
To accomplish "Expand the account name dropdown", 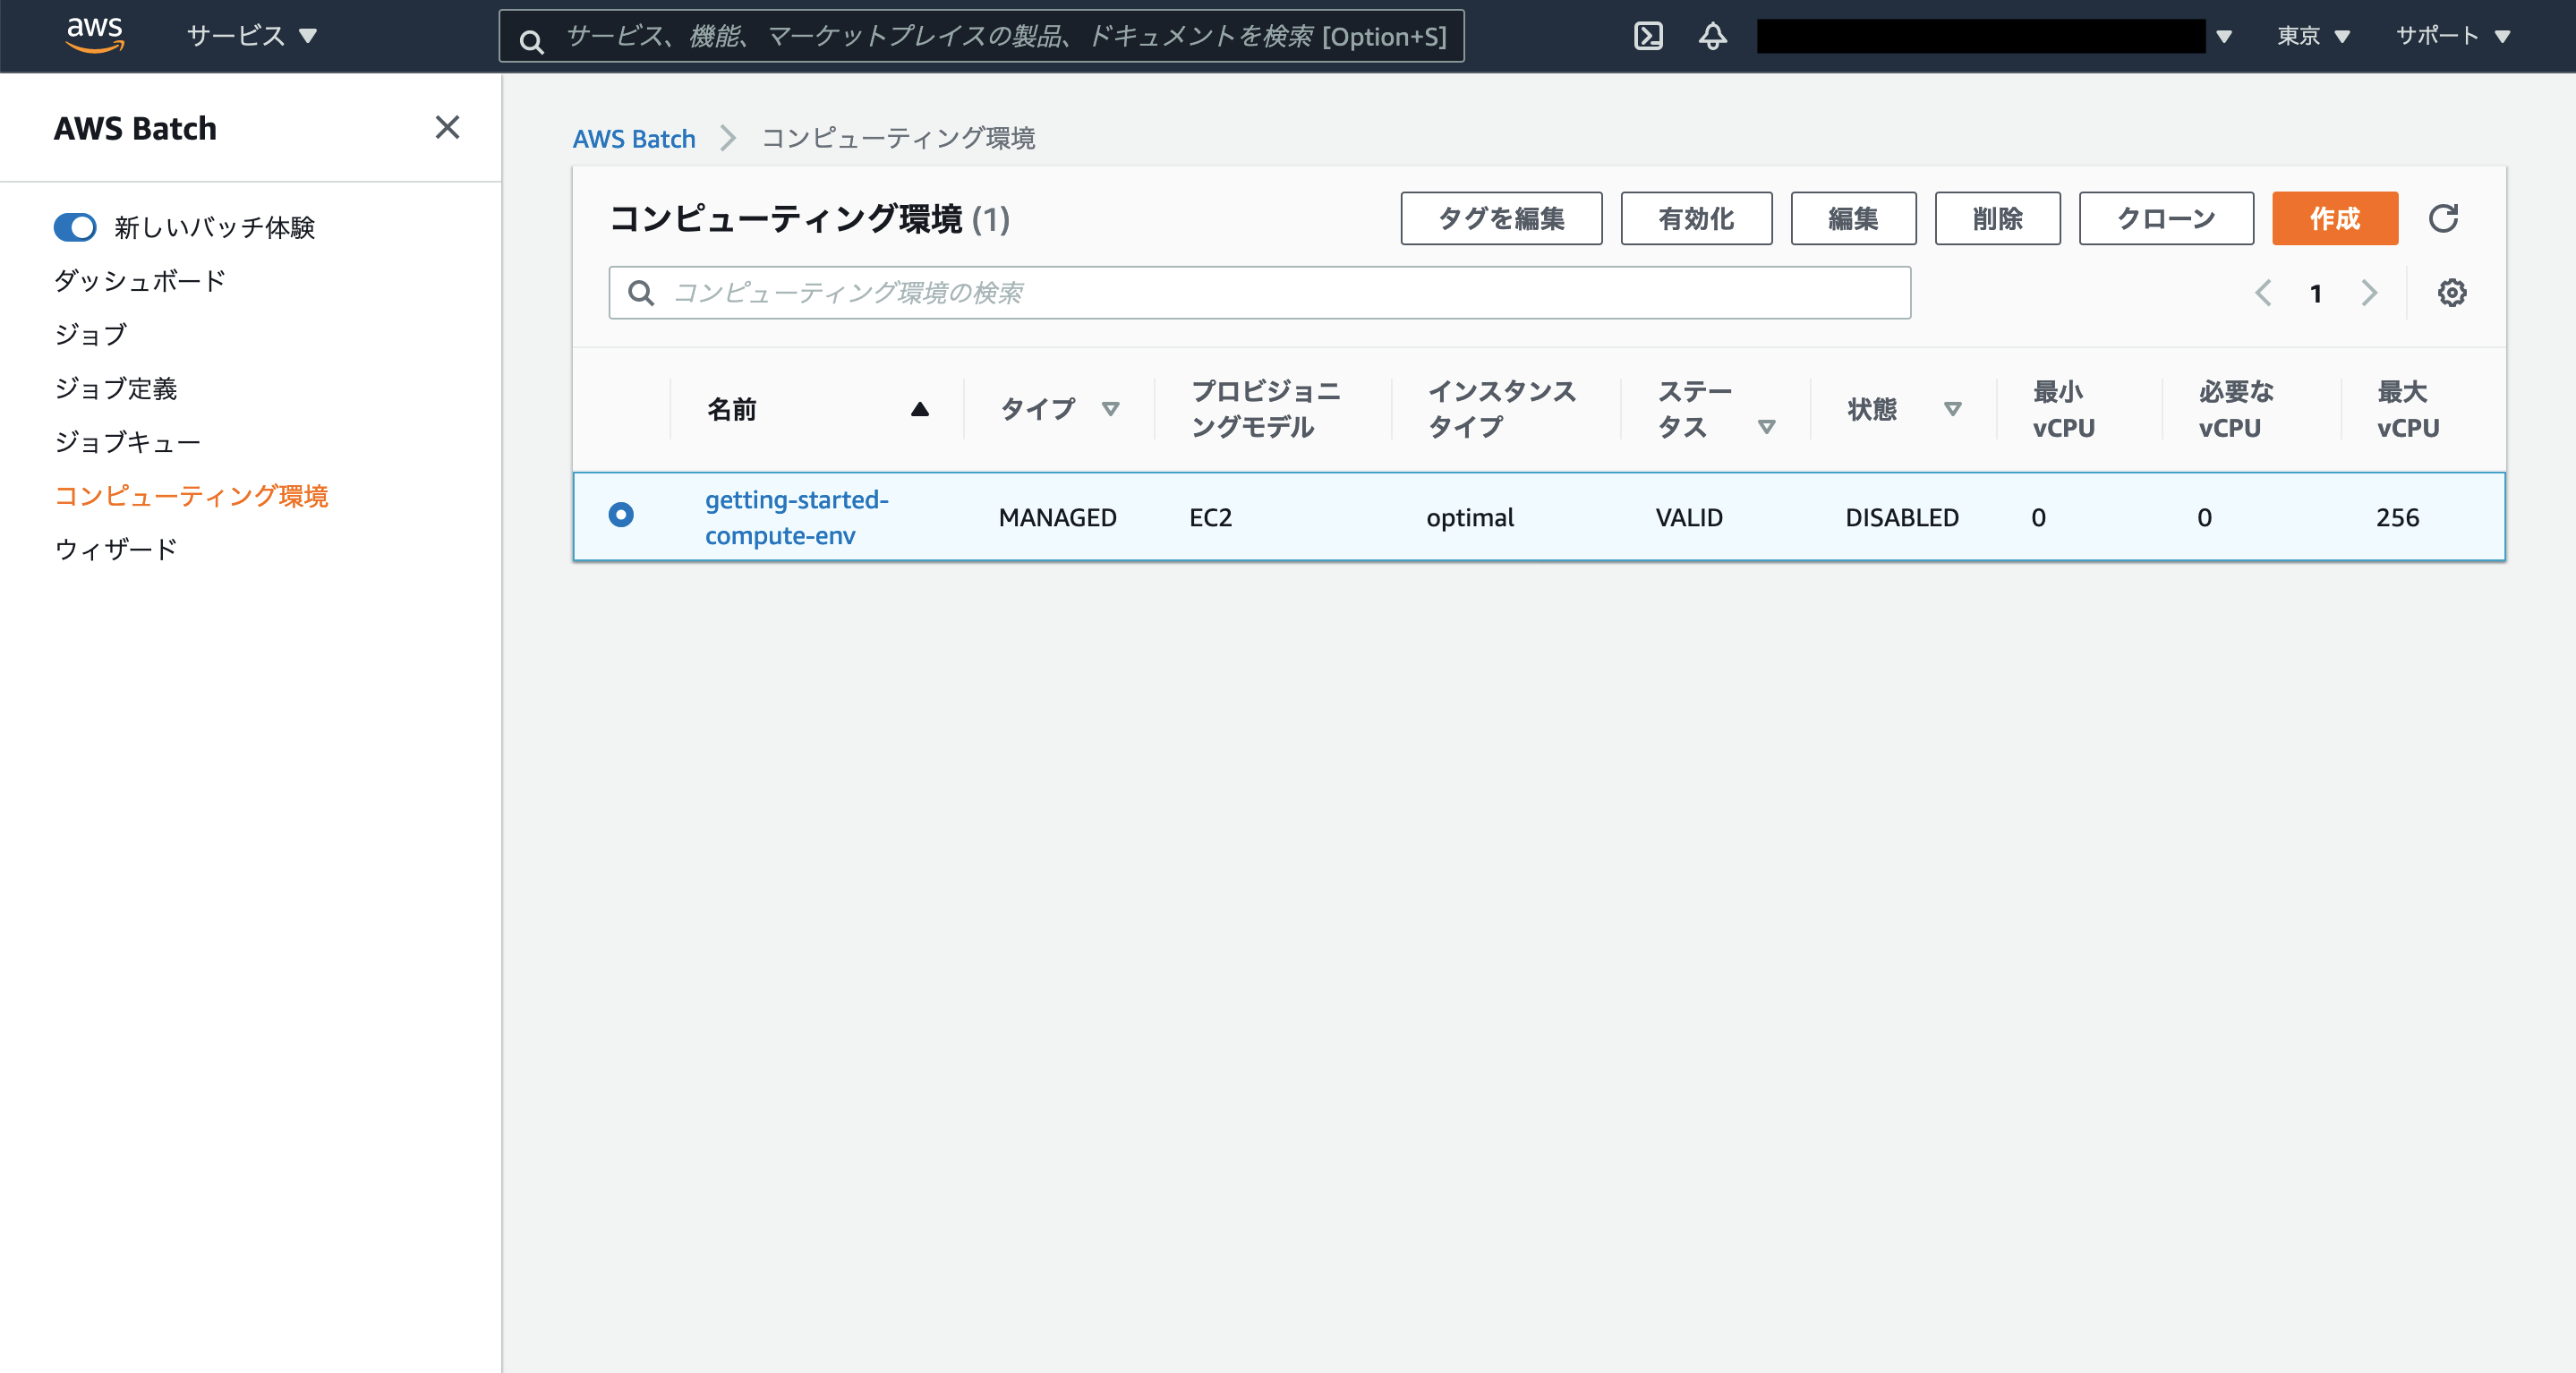I will 2224,37.
